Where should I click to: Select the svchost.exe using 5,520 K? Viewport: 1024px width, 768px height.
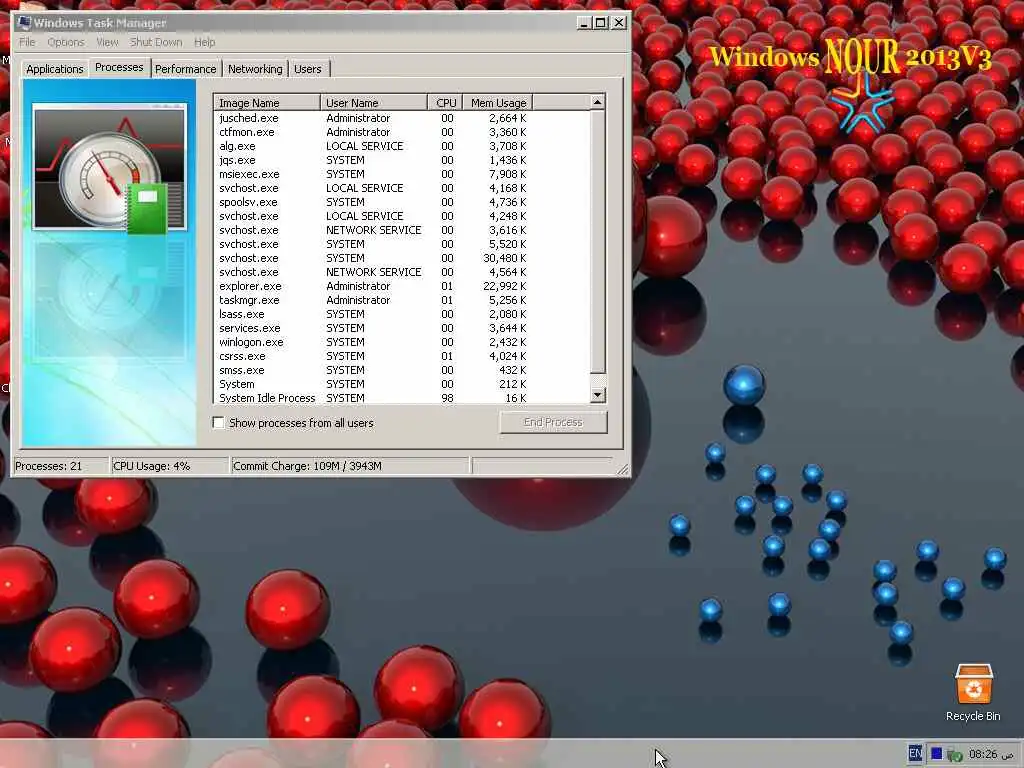pyautogui.click(x=402, y=244)
